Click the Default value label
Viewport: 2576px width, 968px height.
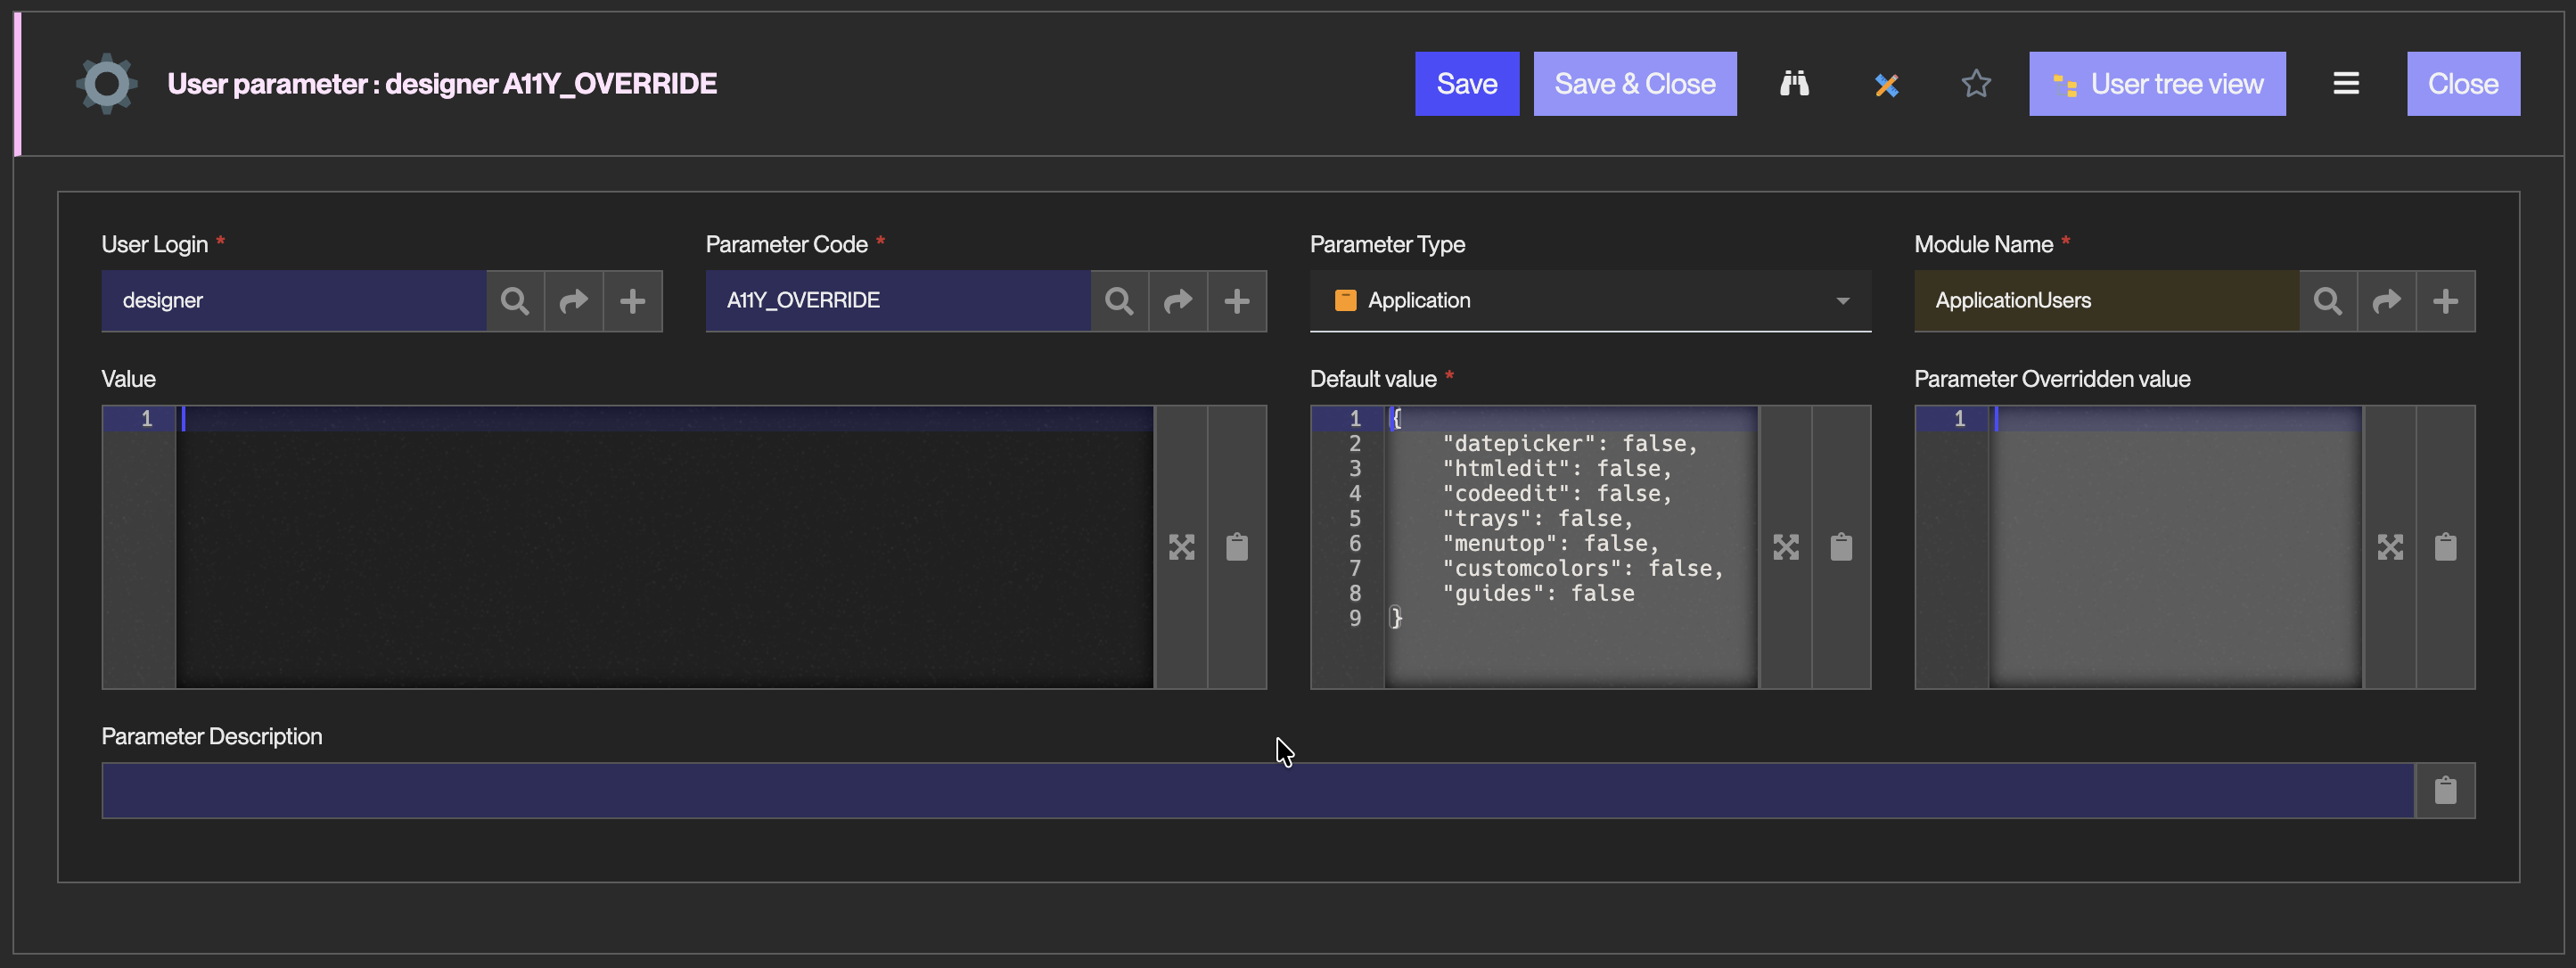tap(1372, 379)
